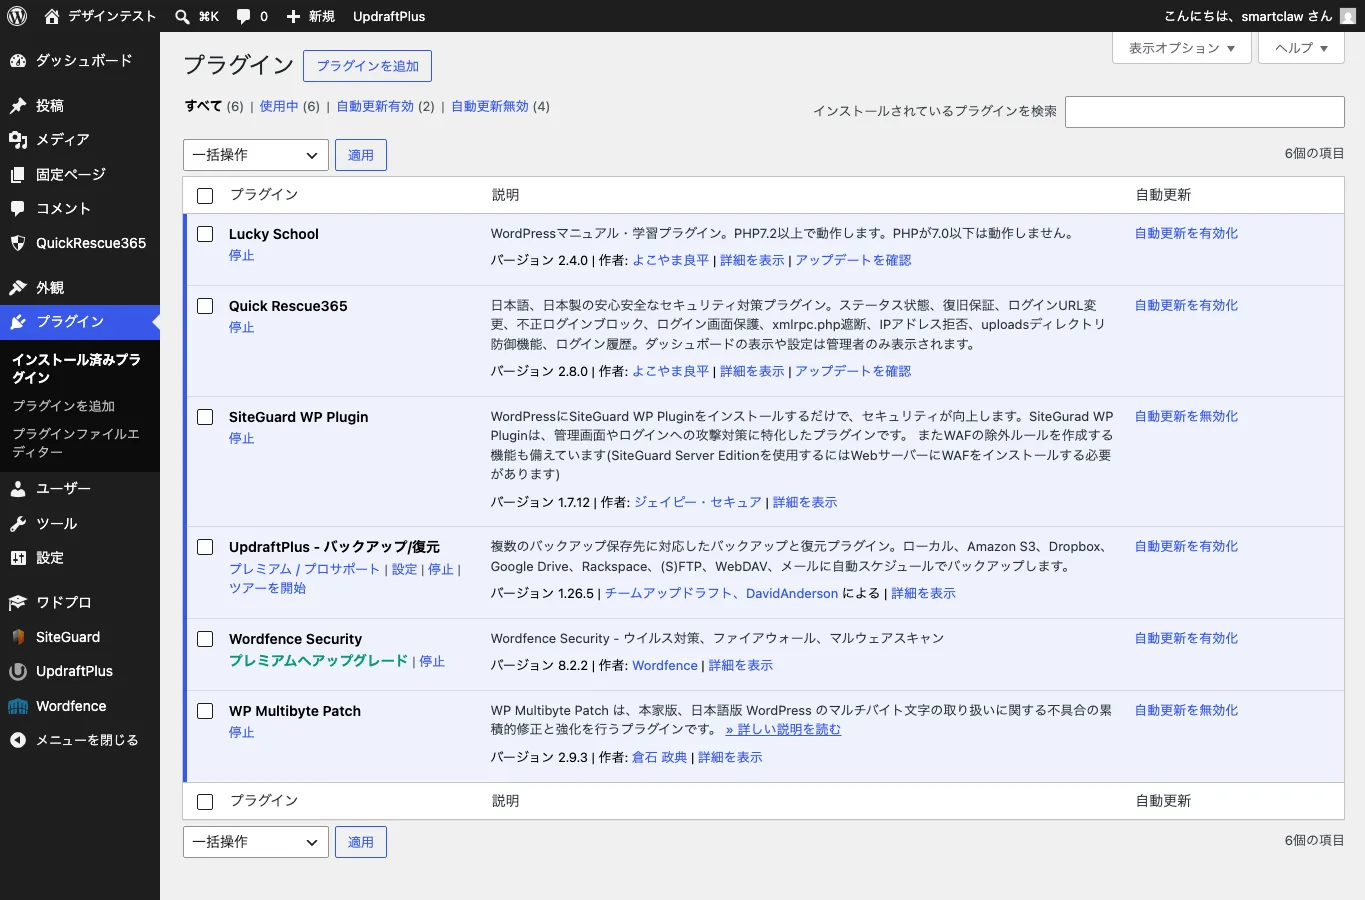Click the 詳しい説明を読む link
This screenshot has width=1365, height=900.
click(x=784, y=729)
